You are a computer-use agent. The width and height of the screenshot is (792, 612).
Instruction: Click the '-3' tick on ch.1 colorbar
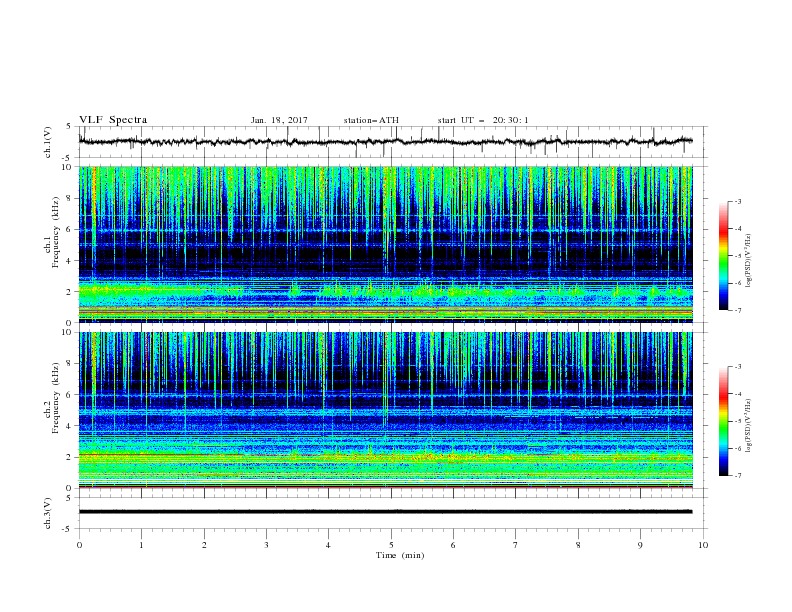pyautogui.click(x=737, y=201)
